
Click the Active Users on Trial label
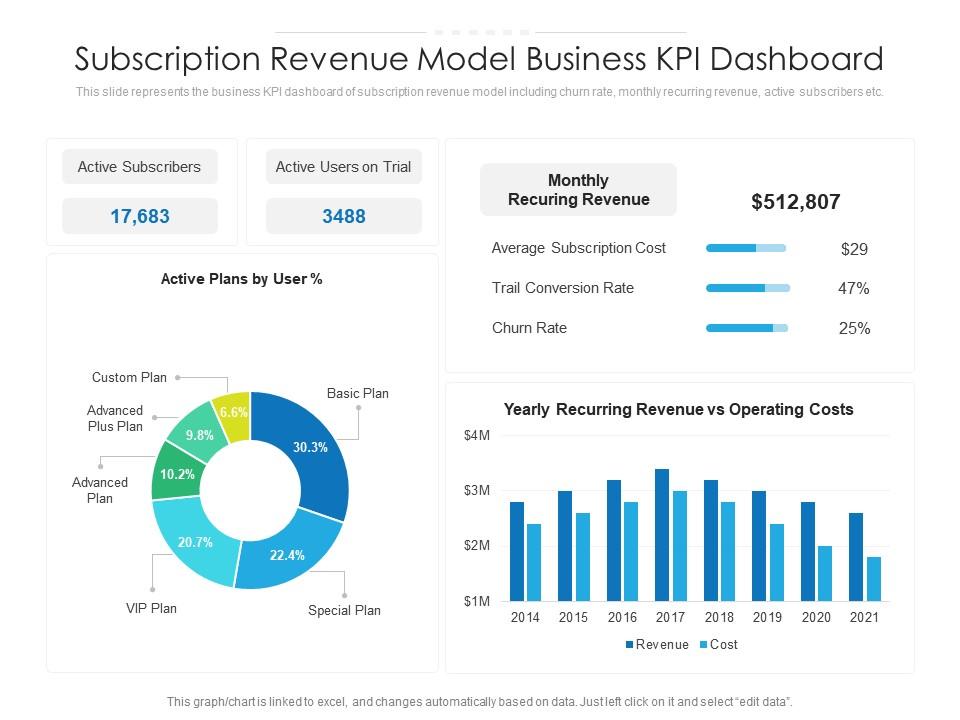343,167
